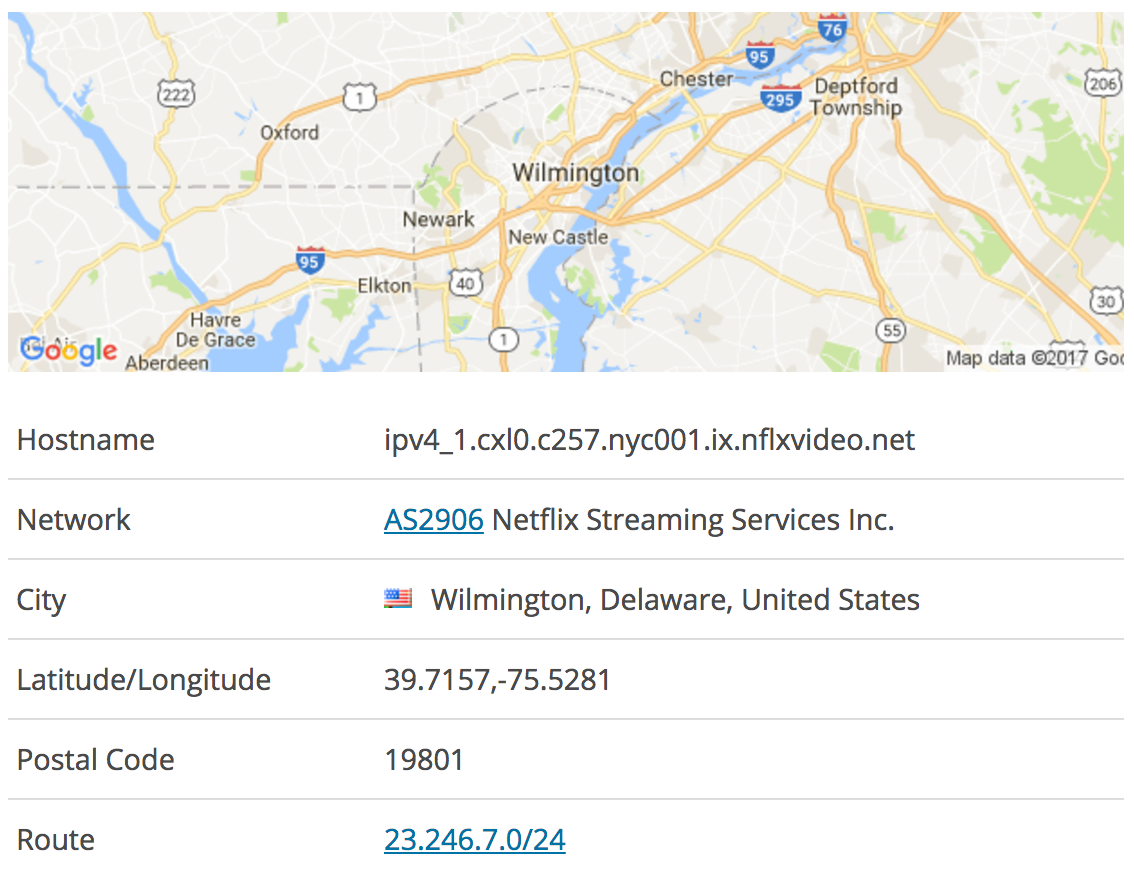Click the Route 40 shield near Elkton
The image size is (1134, 882).
(465, 283)
